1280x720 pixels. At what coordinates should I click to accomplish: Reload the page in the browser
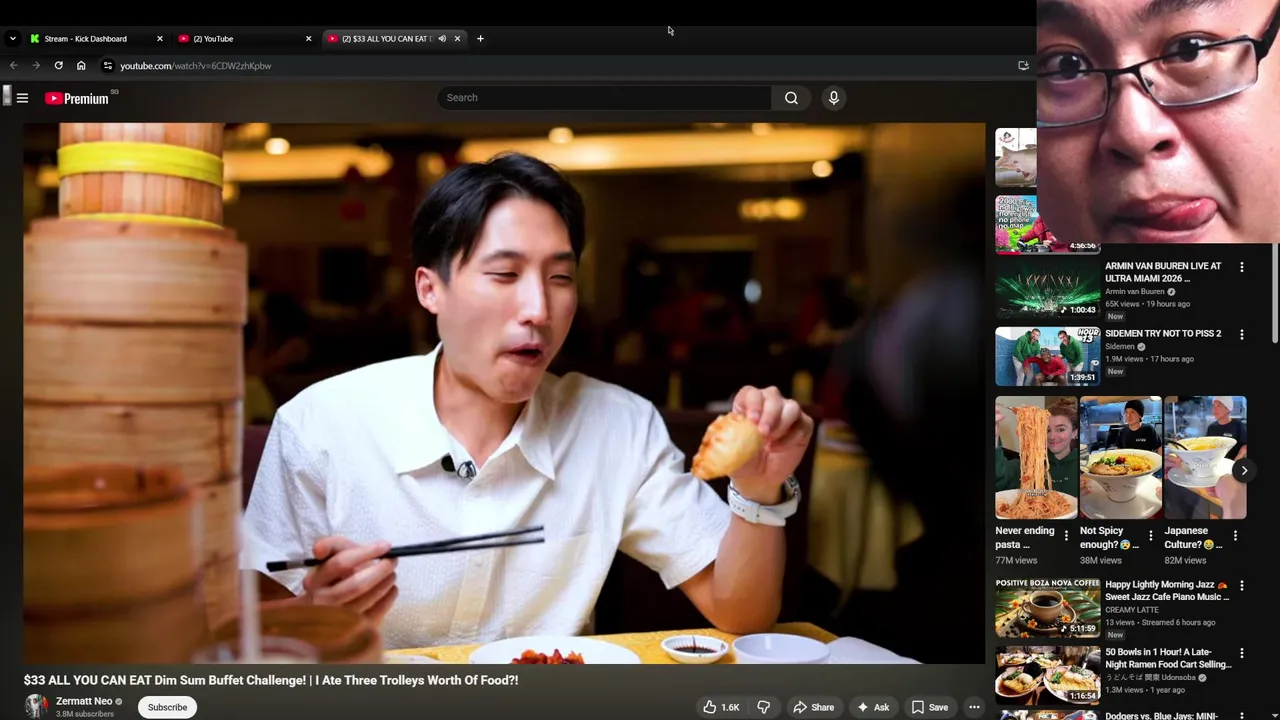point(59,66)
